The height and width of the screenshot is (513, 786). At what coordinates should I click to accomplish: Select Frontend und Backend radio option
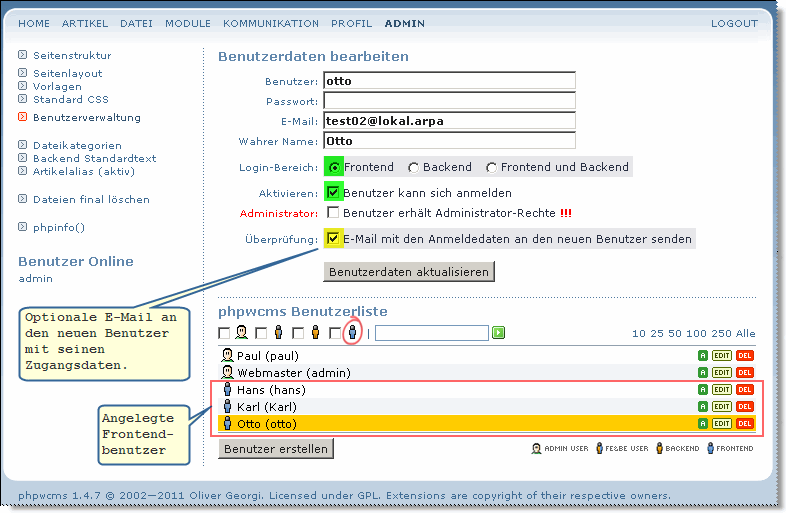coord(491,168)
